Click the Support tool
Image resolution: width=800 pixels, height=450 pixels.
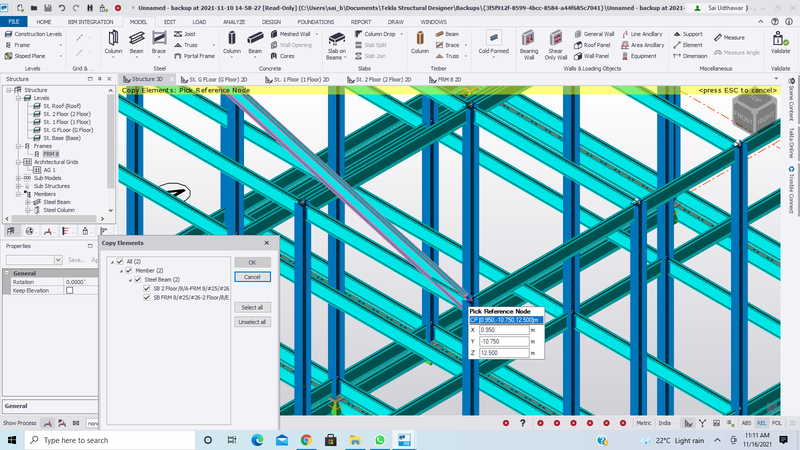pyautogui.click(x=688, y=34)
